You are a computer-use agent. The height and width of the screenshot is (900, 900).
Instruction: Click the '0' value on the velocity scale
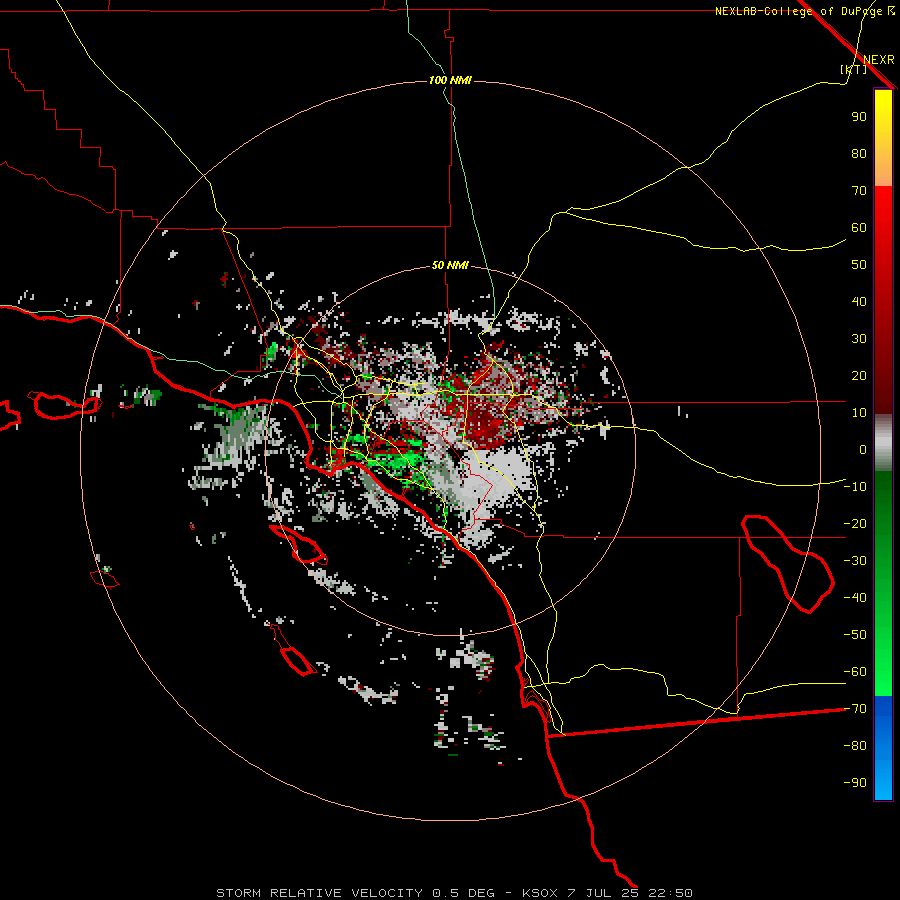[863, 450]
